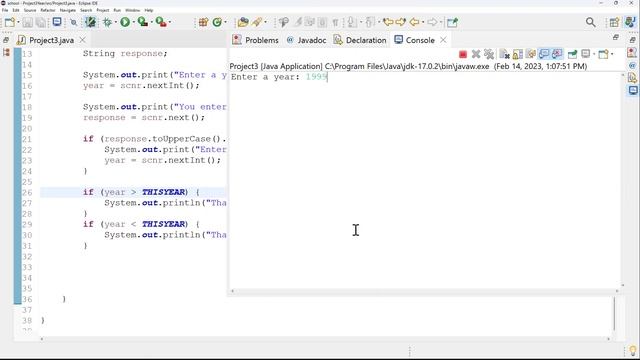Click the Pin Console icon
The image size is (640, 360).
(572, 54)
